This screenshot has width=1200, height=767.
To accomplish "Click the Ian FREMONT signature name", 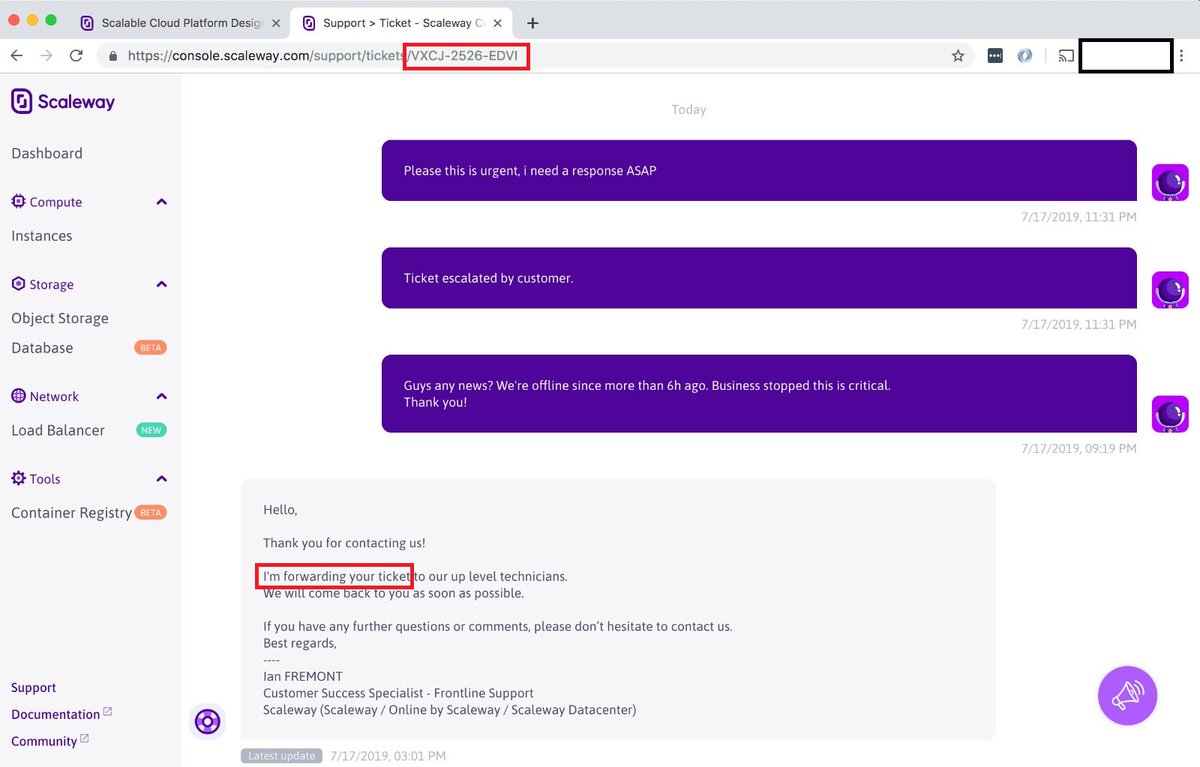I will click(x=303, y=676).
